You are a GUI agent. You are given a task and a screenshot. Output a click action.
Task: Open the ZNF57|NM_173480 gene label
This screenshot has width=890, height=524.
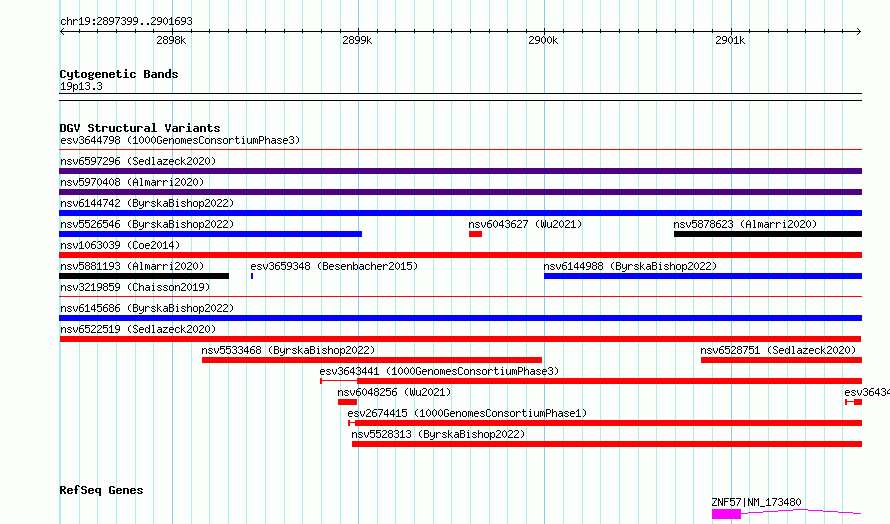[x=757, y=502]
